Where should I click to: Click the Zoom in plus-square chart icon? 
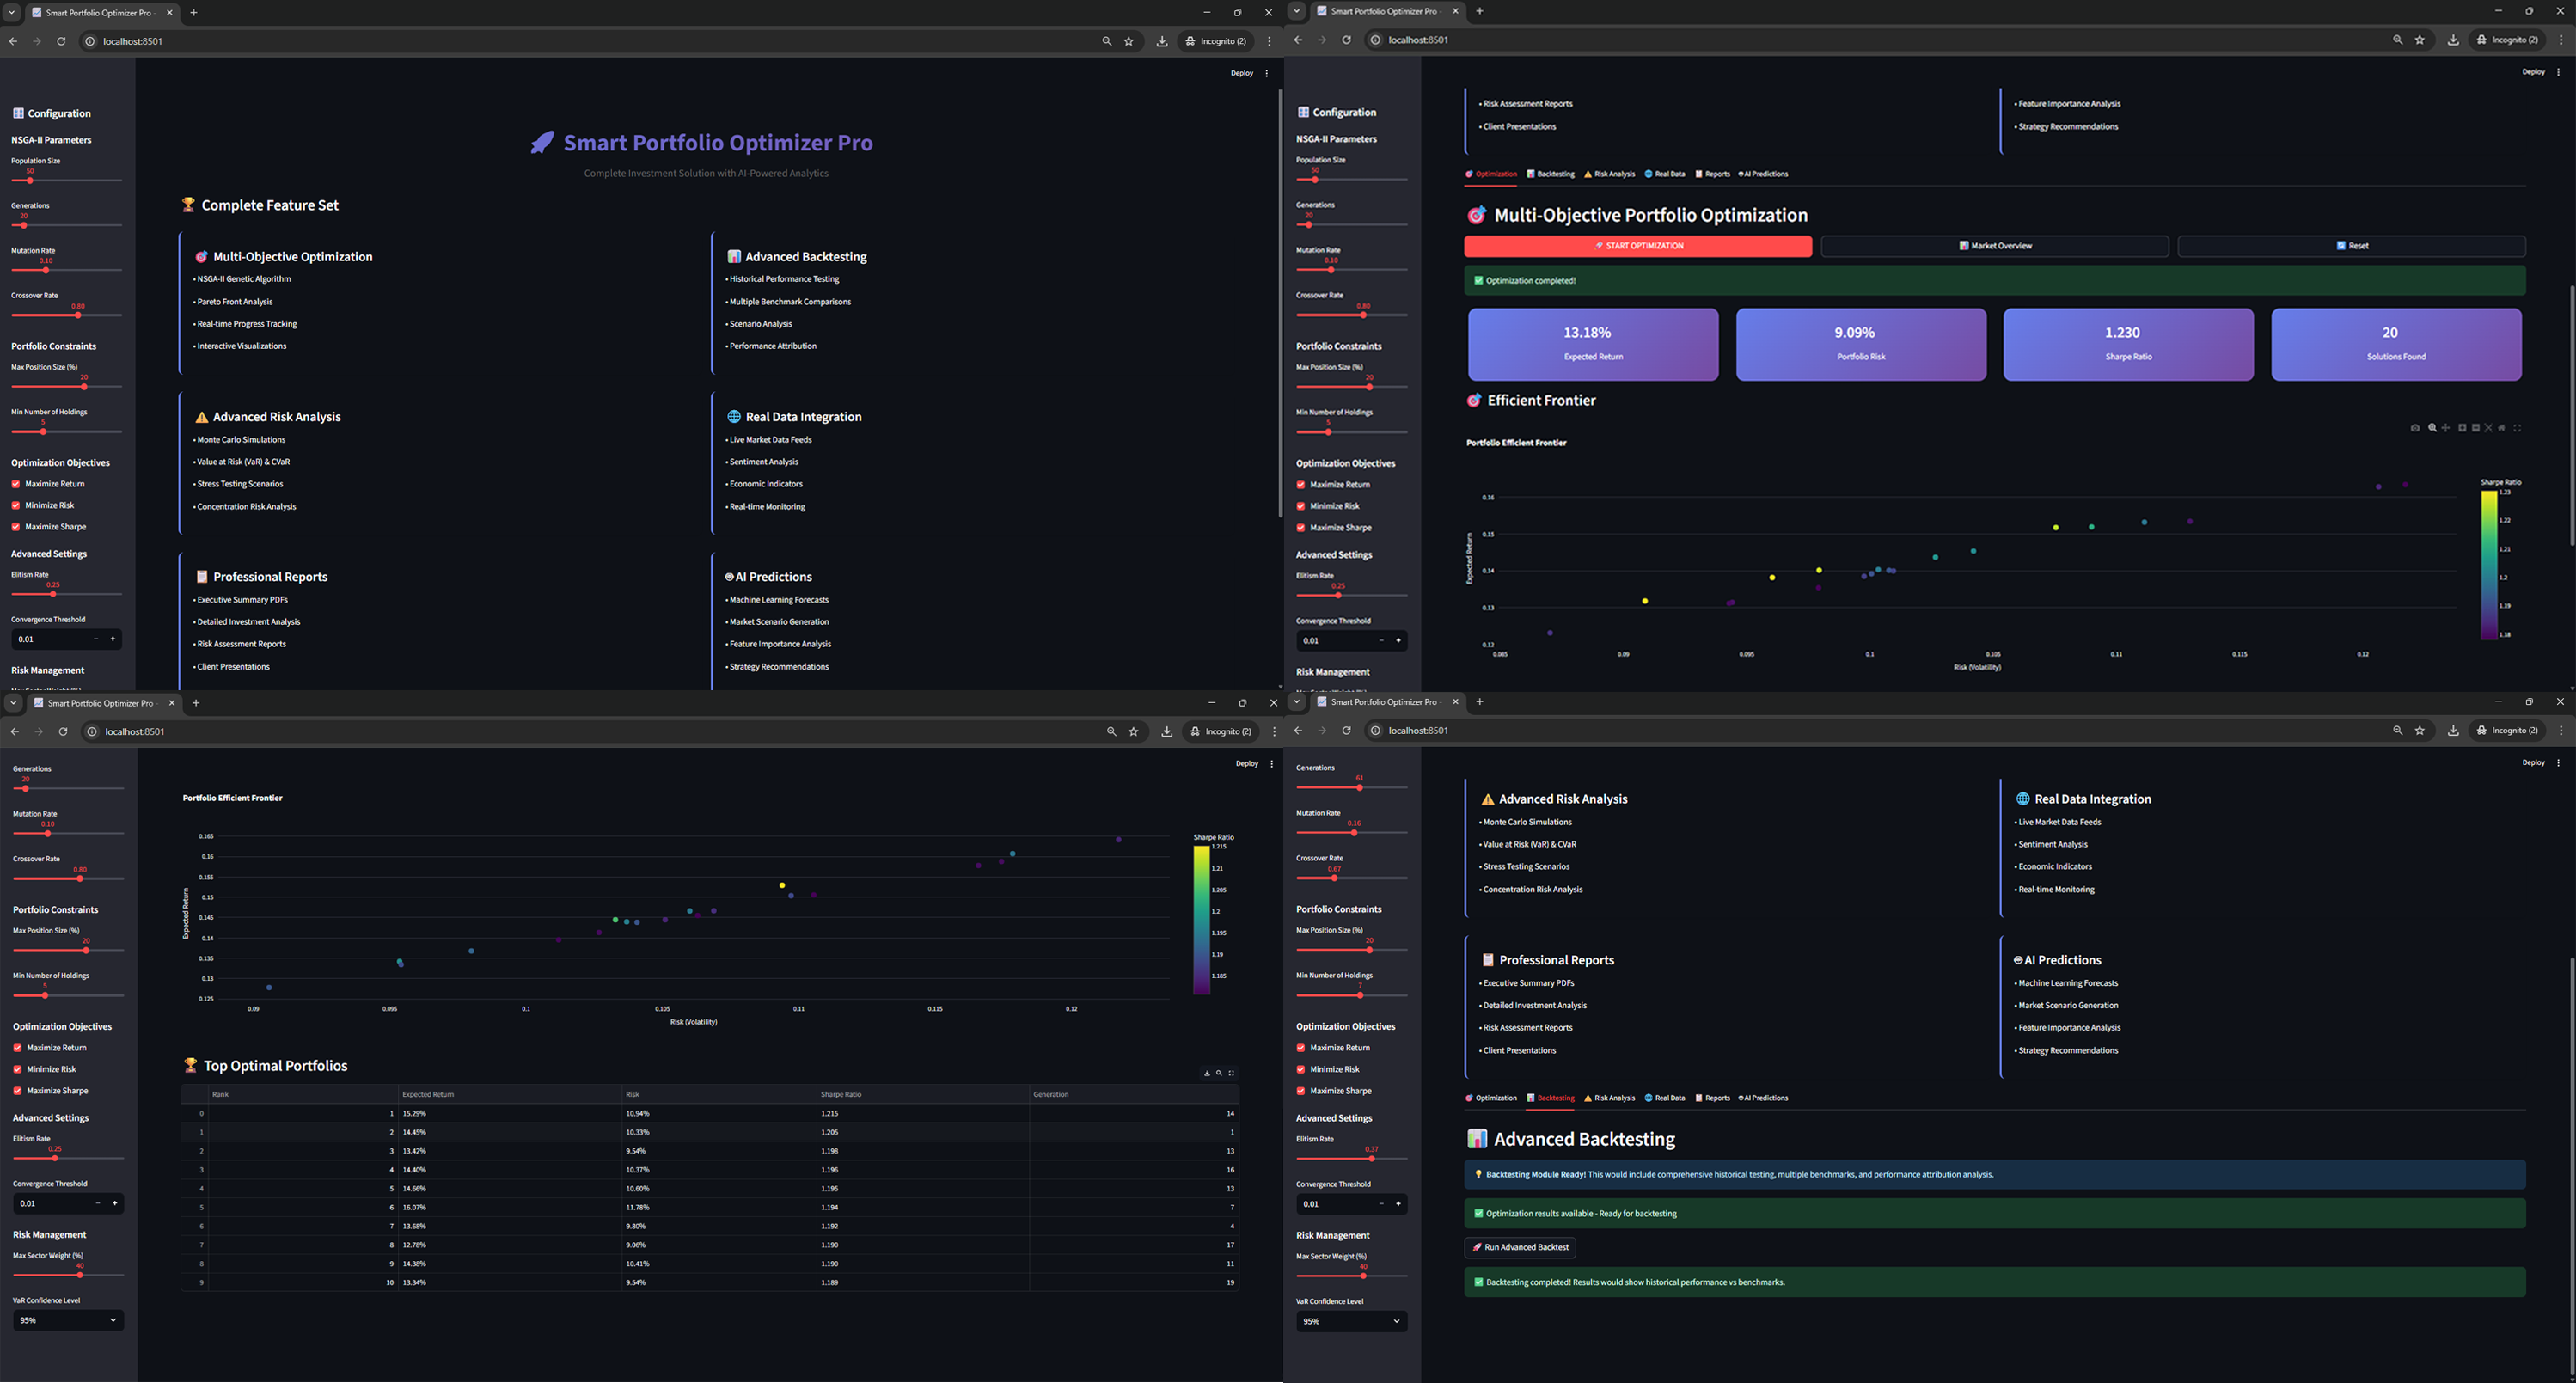[x=2463, y=428]
